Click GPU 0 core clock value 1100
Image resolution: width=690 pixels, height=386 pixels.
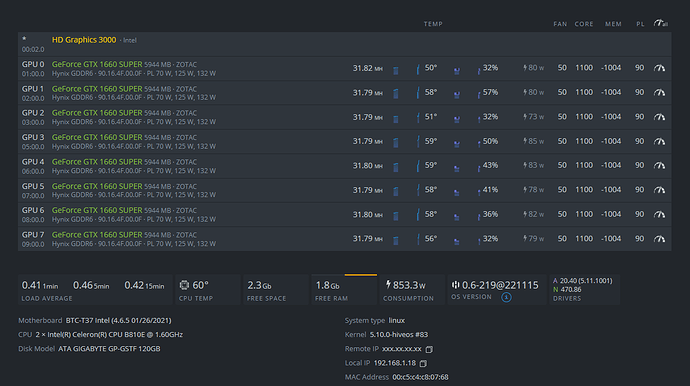pos(584,68)
